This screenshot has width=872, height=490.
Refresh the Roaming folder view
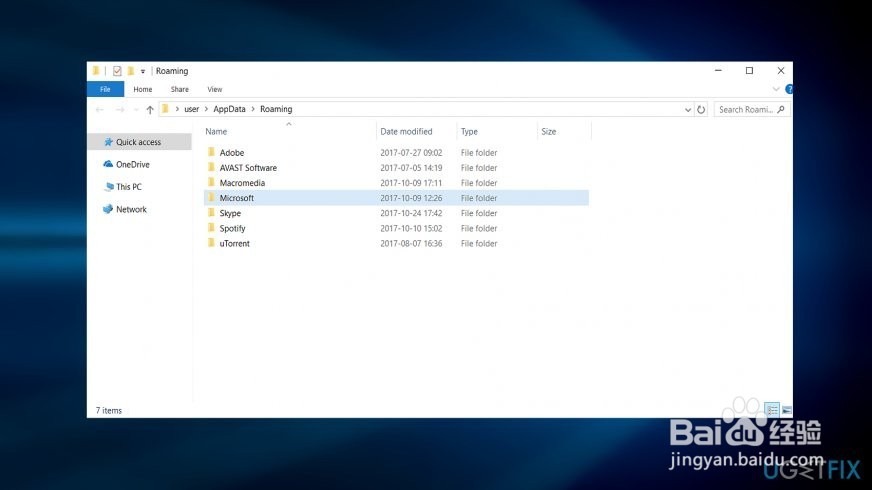pyautogui.click(x=701, y=110)
